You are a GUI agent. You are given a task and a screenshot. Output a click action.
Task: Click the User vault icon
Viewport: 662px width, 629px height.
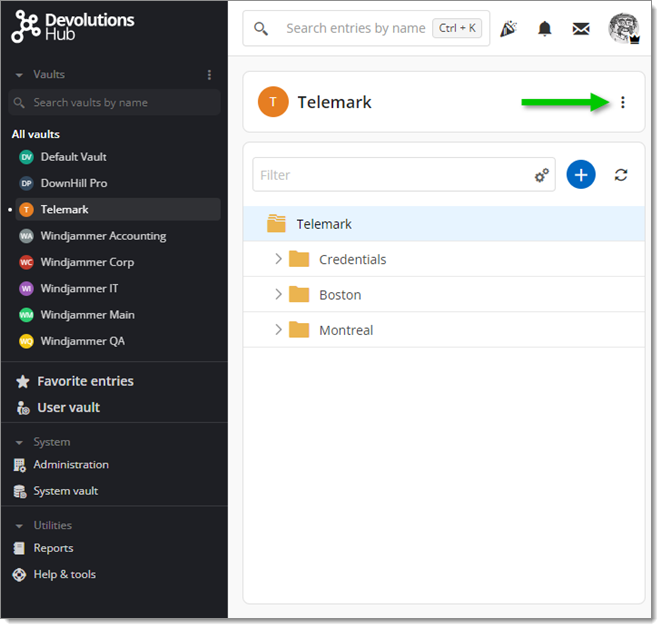(x=23, y=408)
